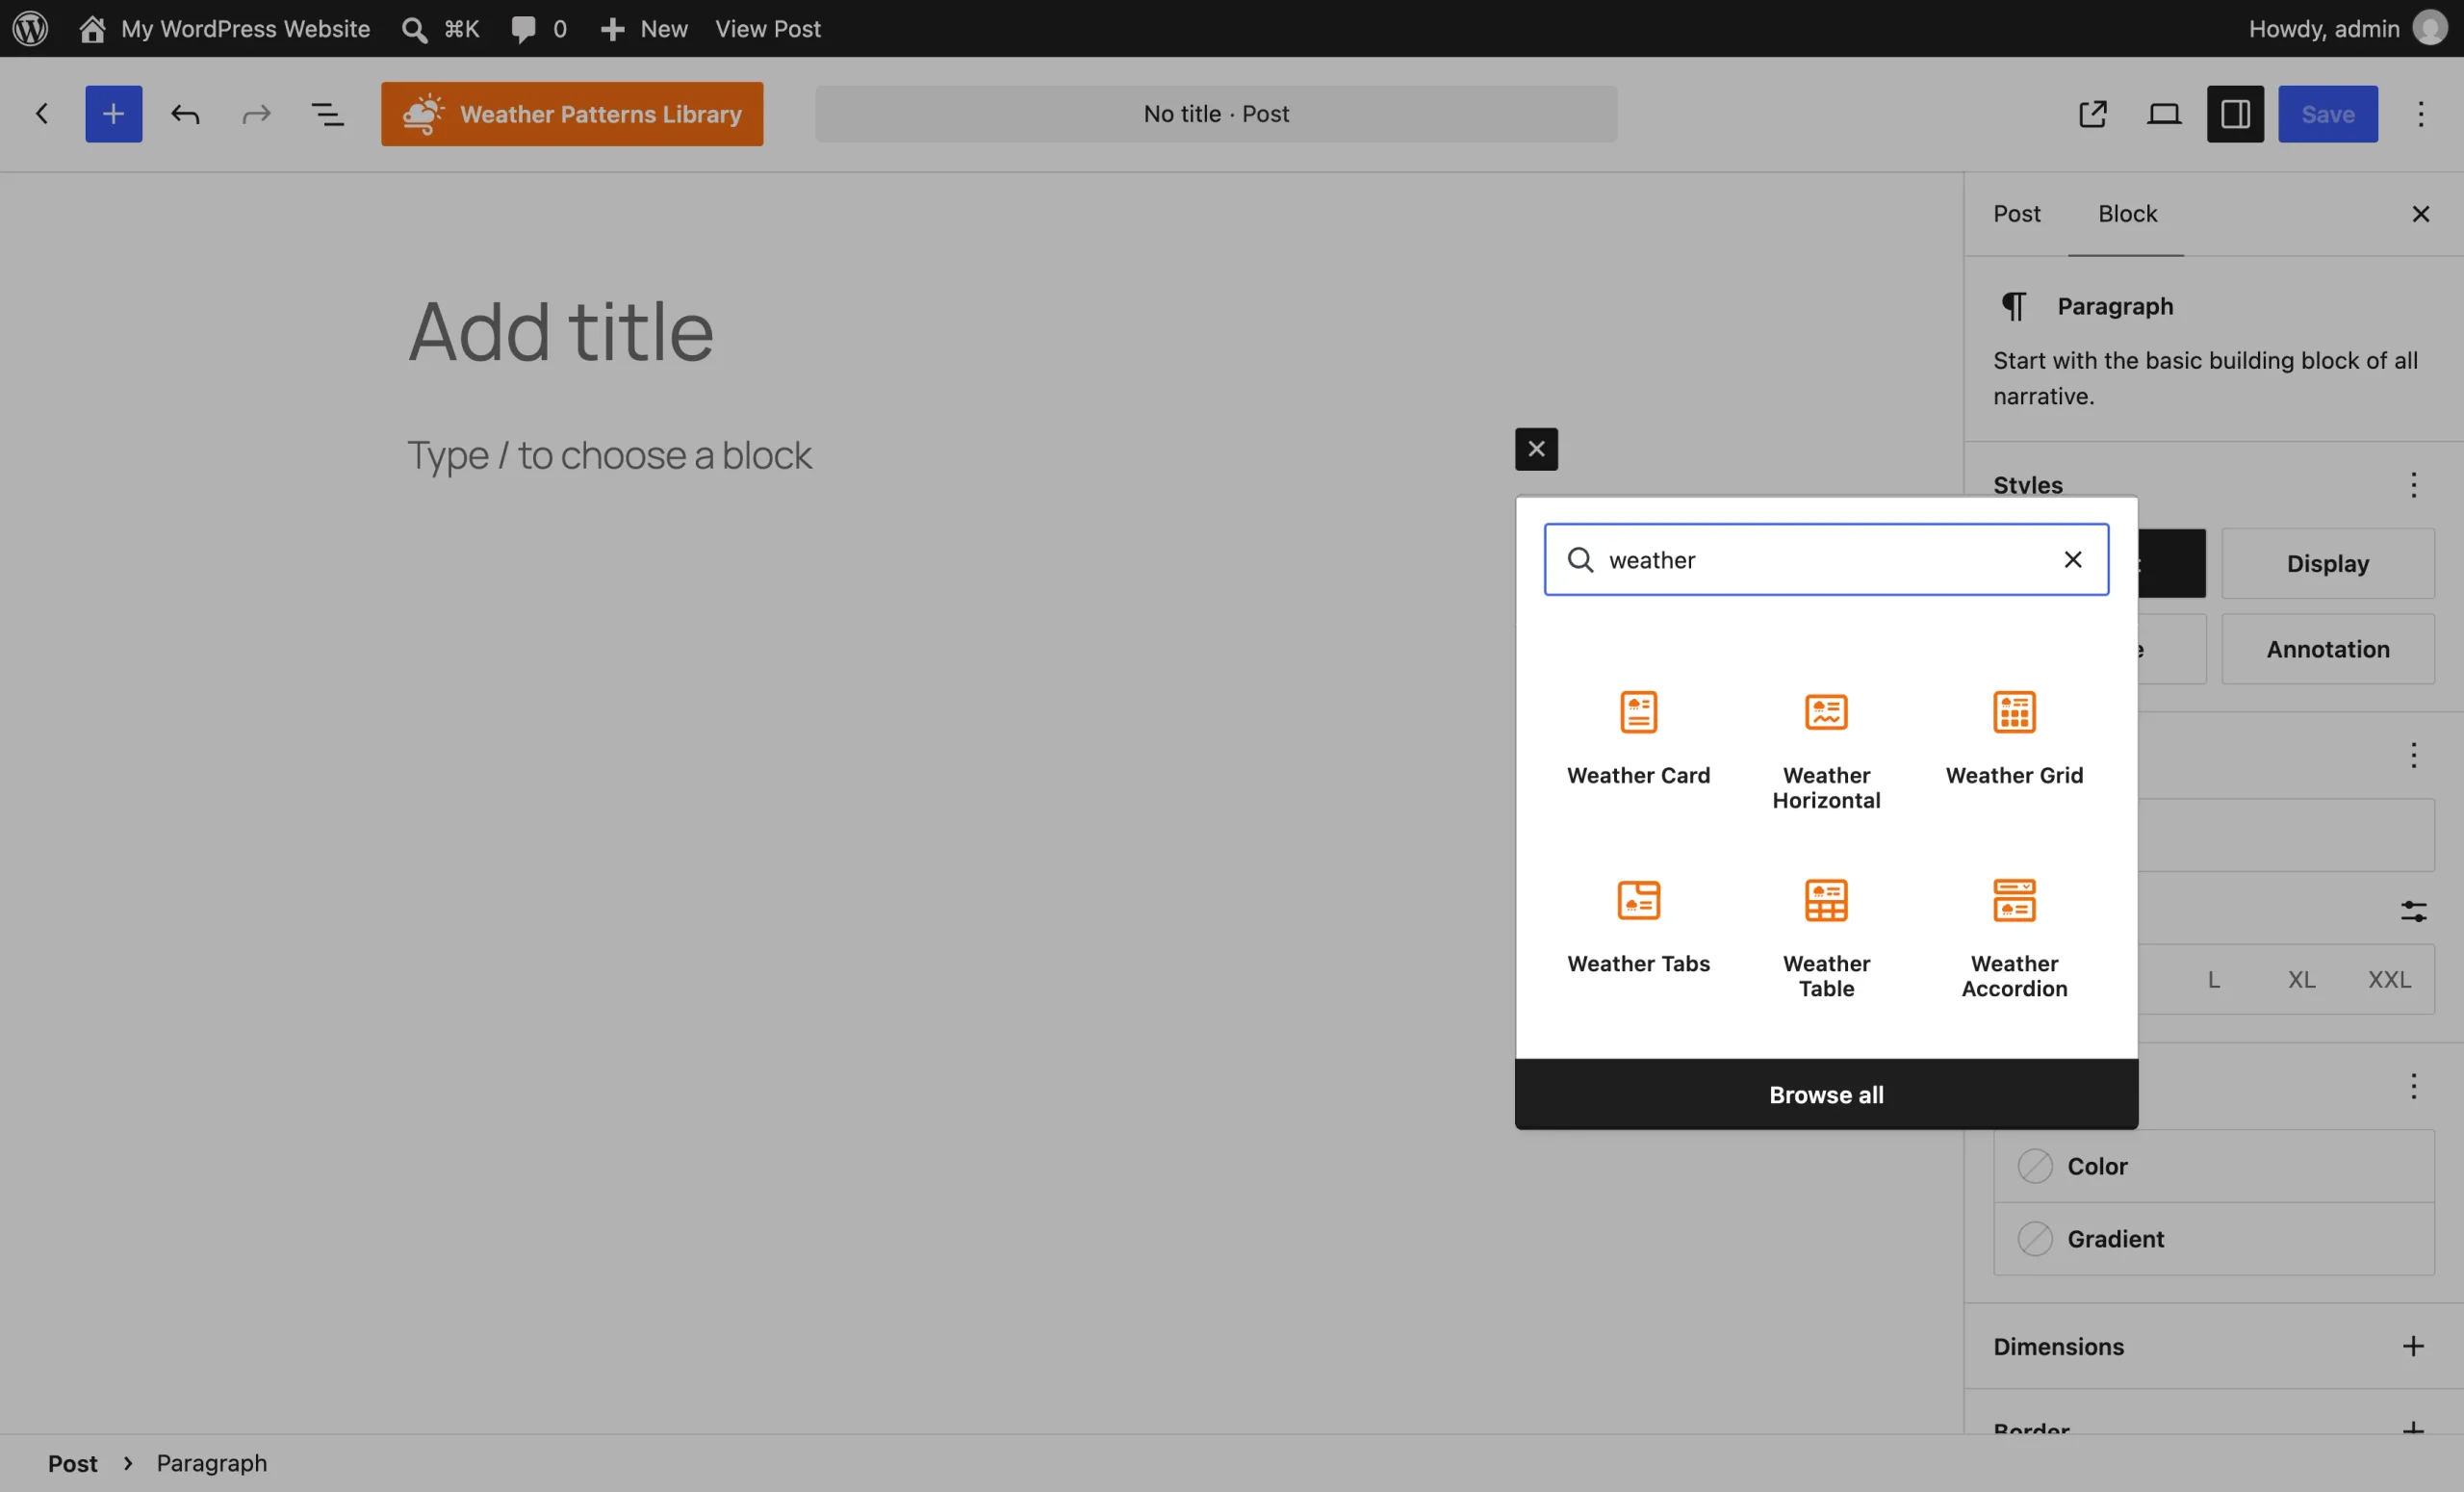Save the post
The width and height of the screenshot is (2464, 1492).
tap(2328, 114)
